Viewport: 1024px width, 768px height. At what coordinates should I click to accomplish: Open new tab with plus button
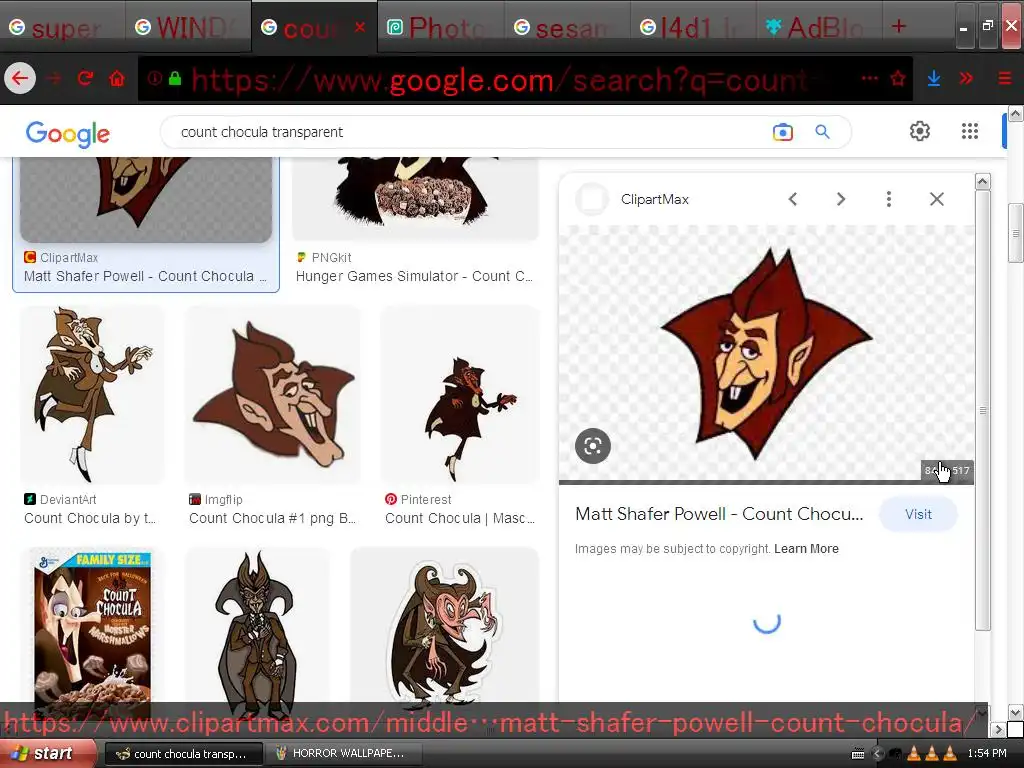tap(899, 26)
